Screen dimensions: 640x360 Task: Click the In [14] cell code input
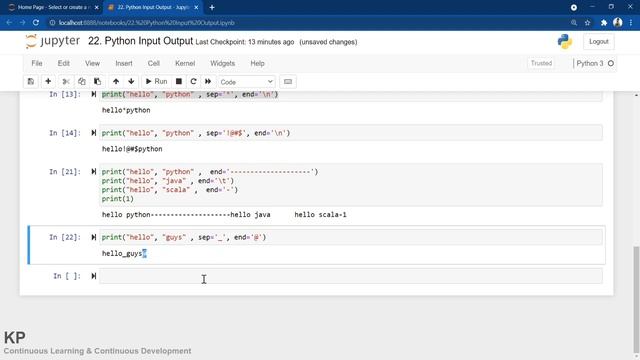pyautogui.click(x=351, y=133)
